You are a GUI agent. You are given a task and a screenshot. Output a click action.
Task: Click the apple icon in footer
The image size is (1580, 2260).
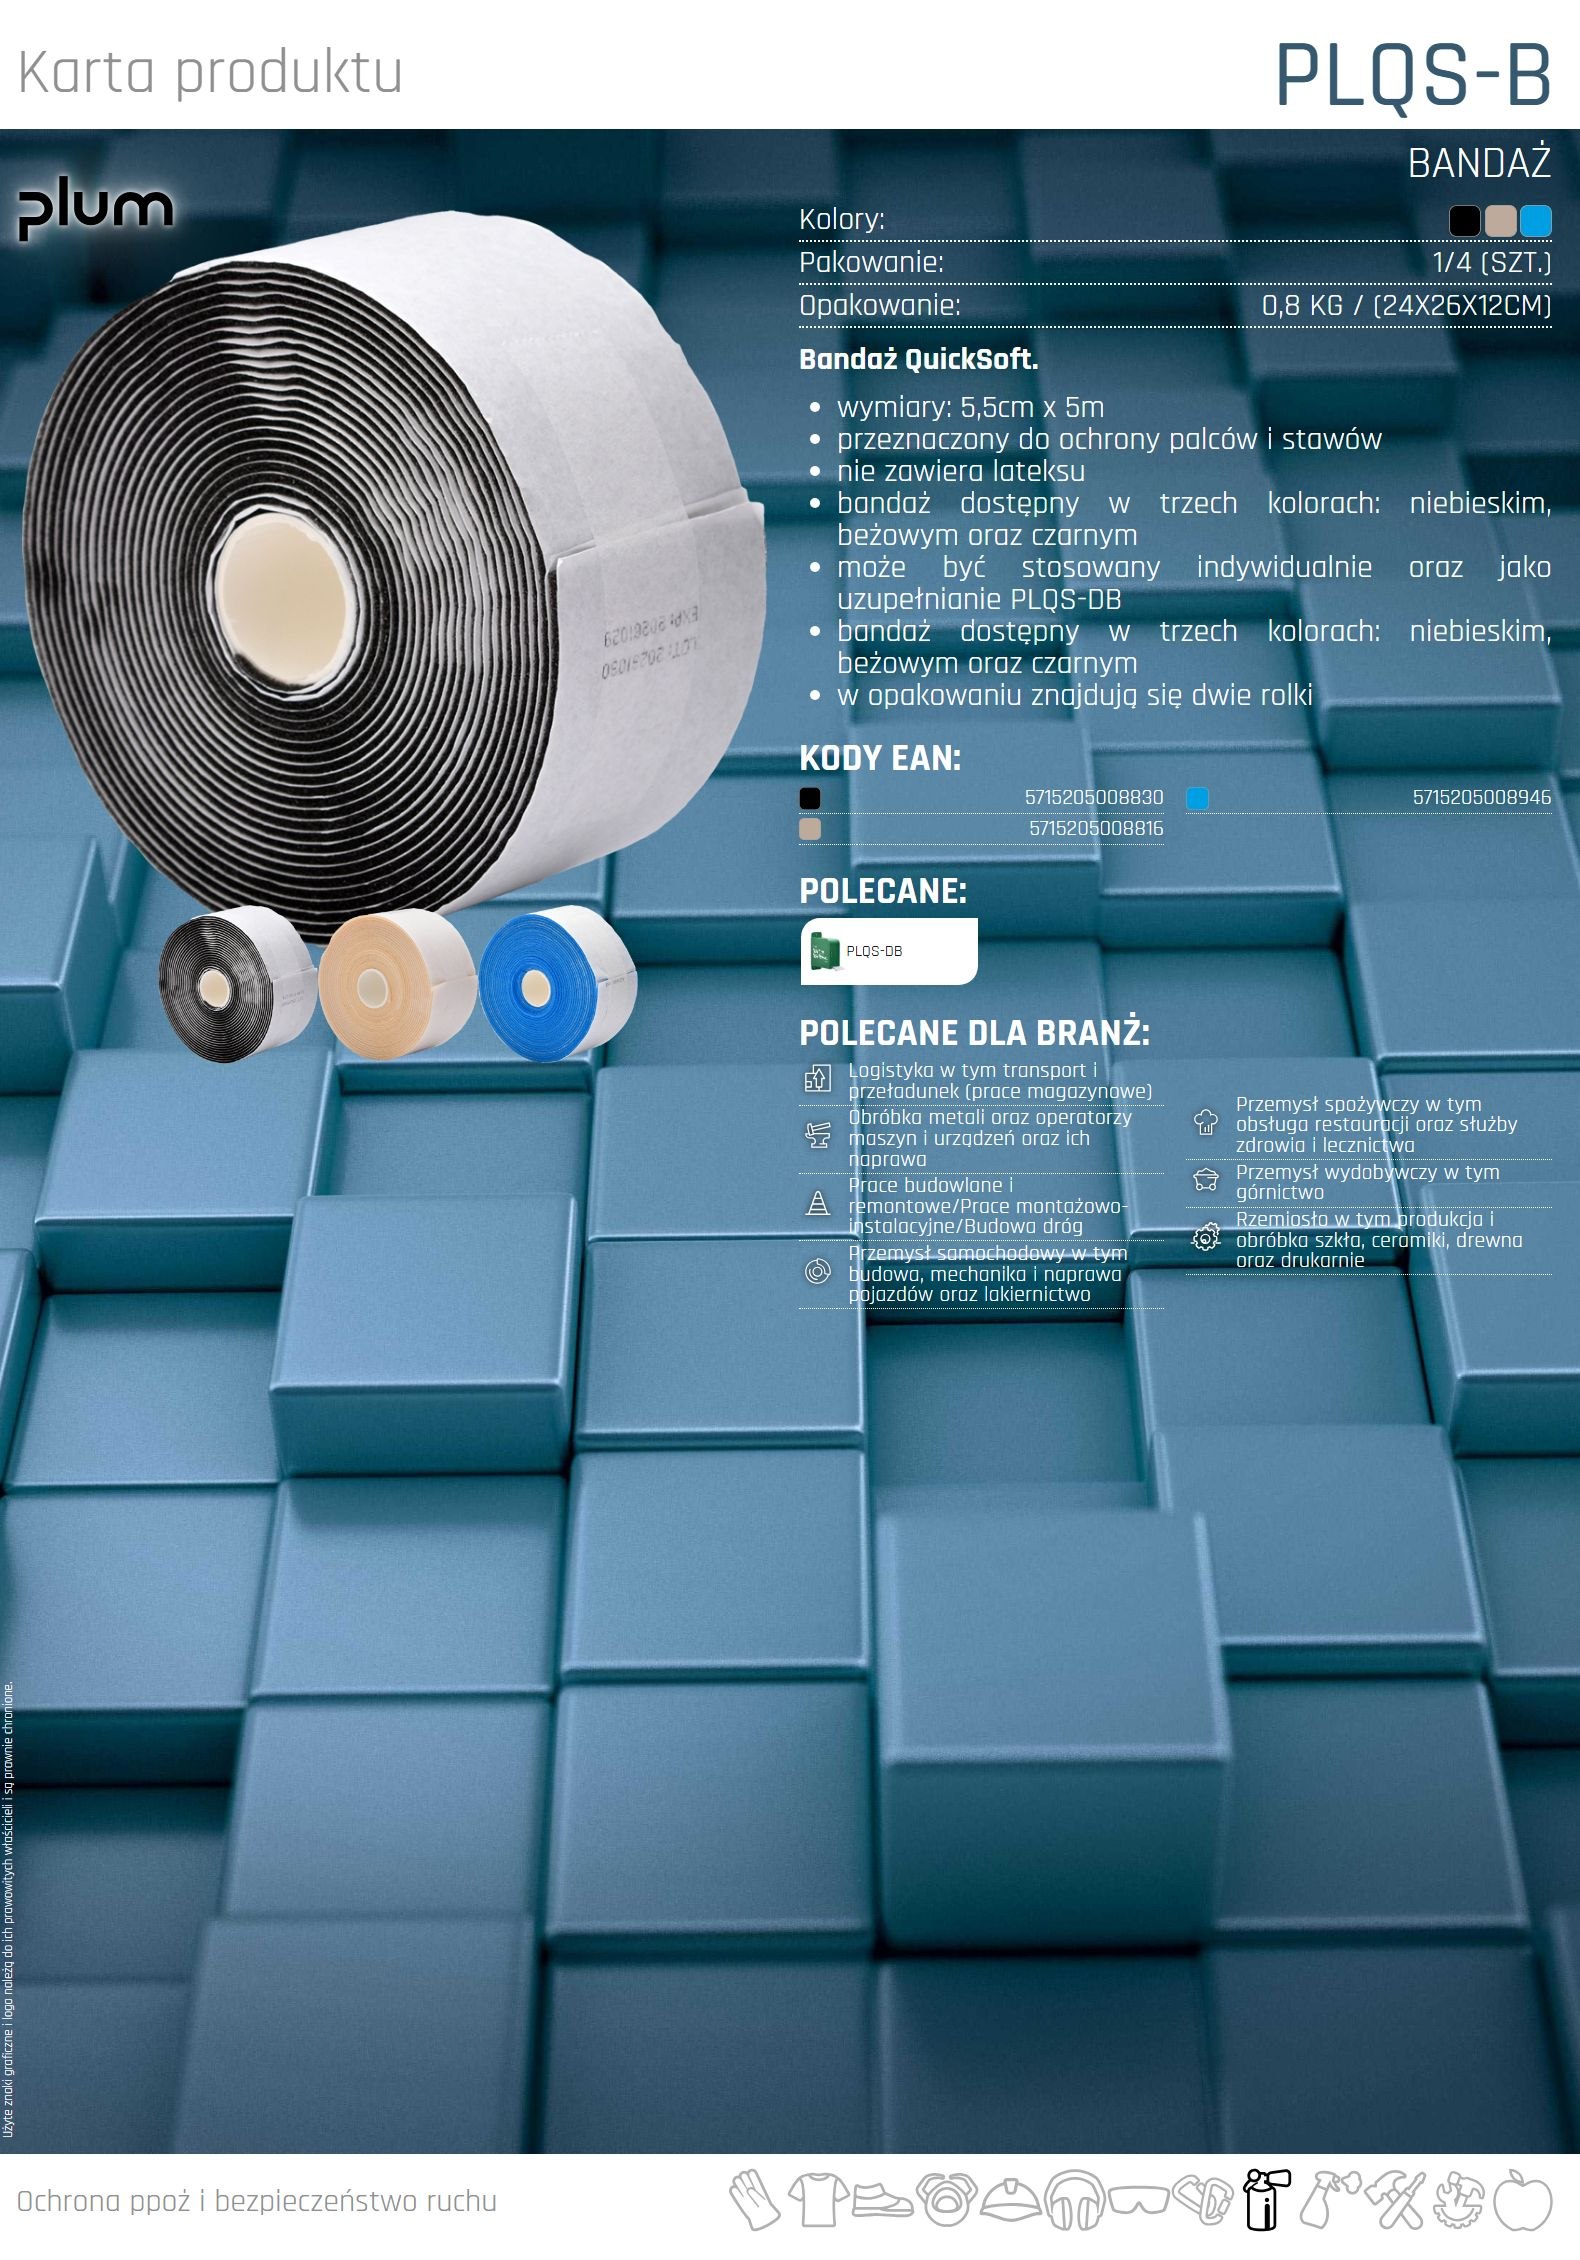(x=1521, y=2199)
